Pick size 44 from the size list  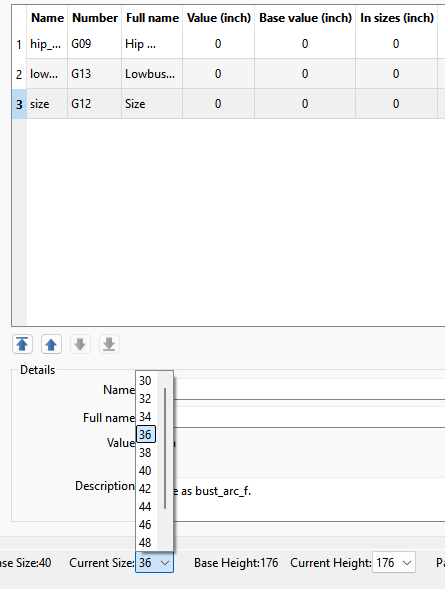[x=146, y=507]
